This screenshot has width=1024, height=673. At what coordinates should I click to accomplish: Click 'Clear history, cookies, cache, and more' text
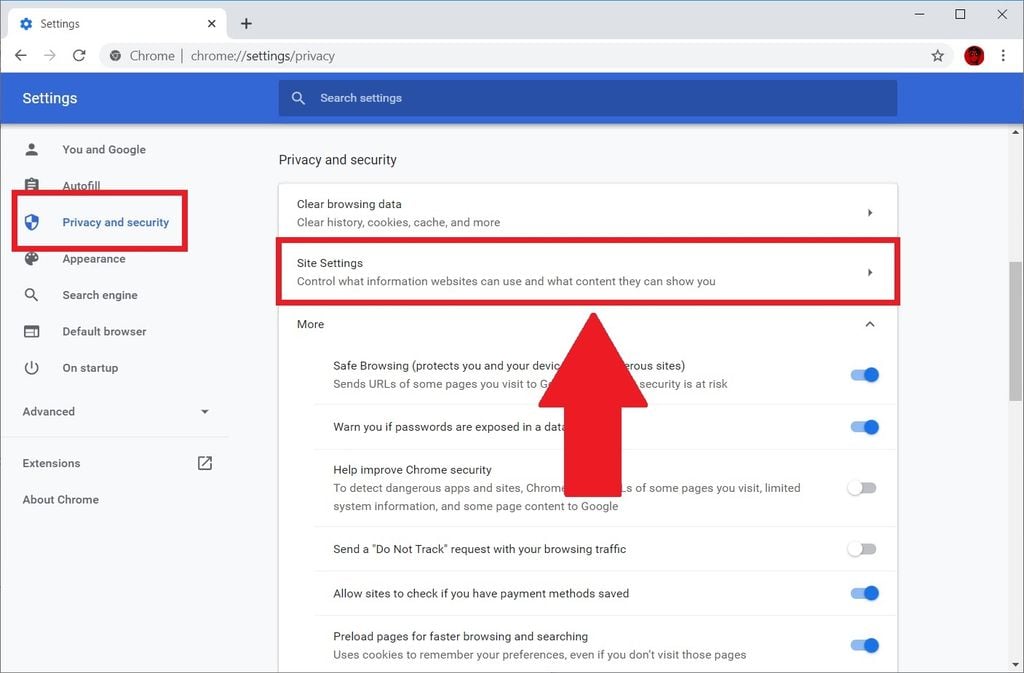[398, 223]
